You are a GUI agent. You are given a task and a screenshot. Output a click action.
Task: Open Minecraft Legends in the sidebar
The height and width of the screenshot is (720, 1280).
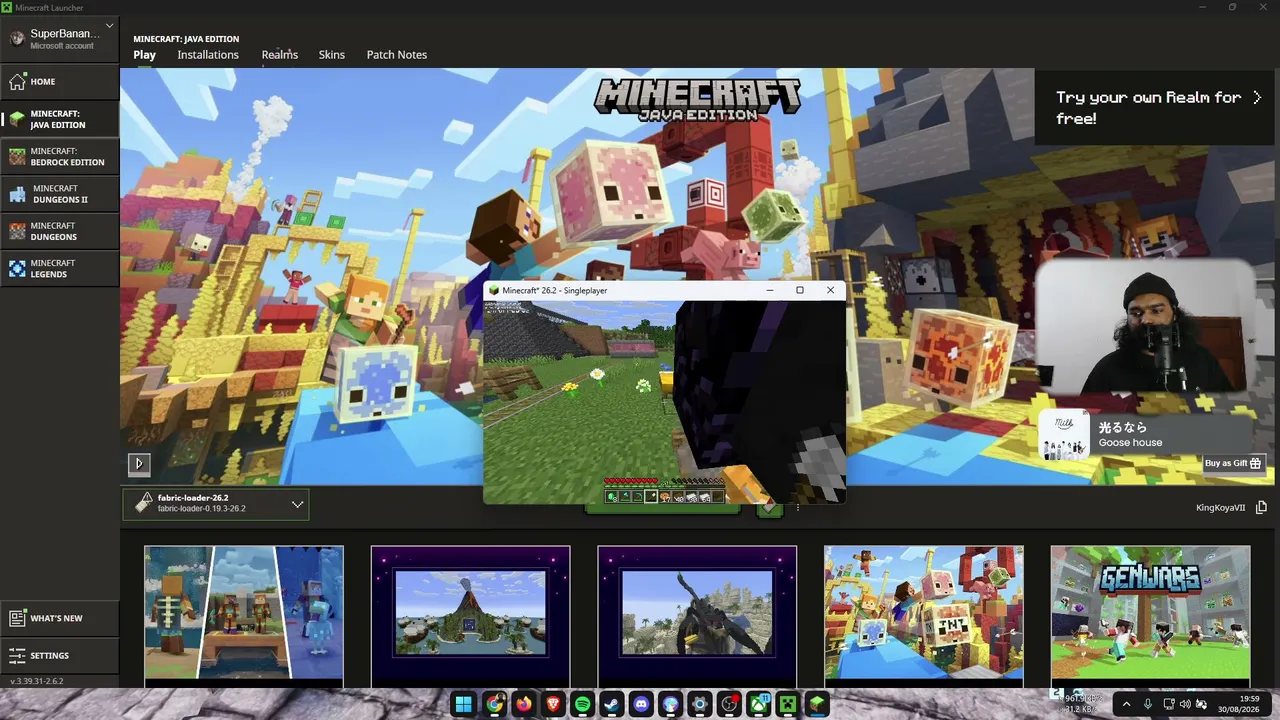point(60,268)
